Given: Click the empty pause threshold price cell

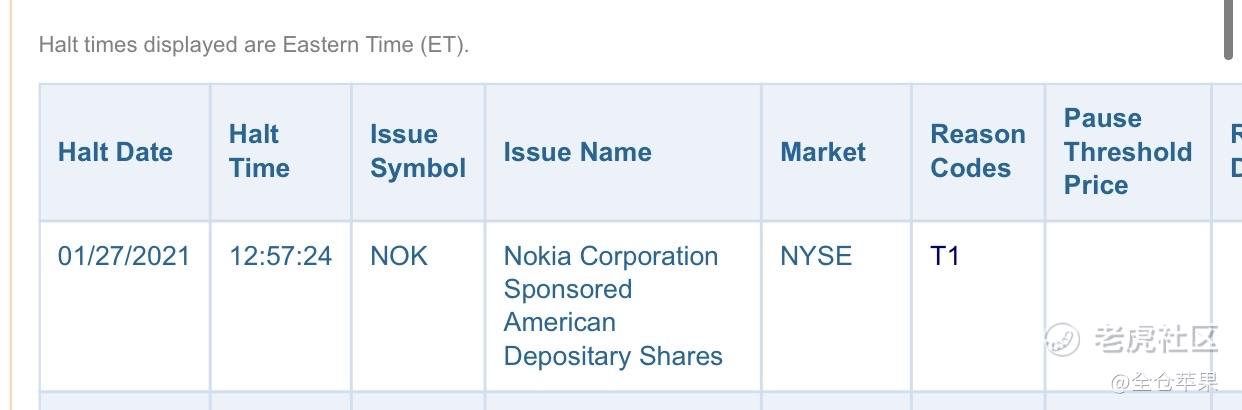Looking at the screenshot, I should coord(1128,306).
